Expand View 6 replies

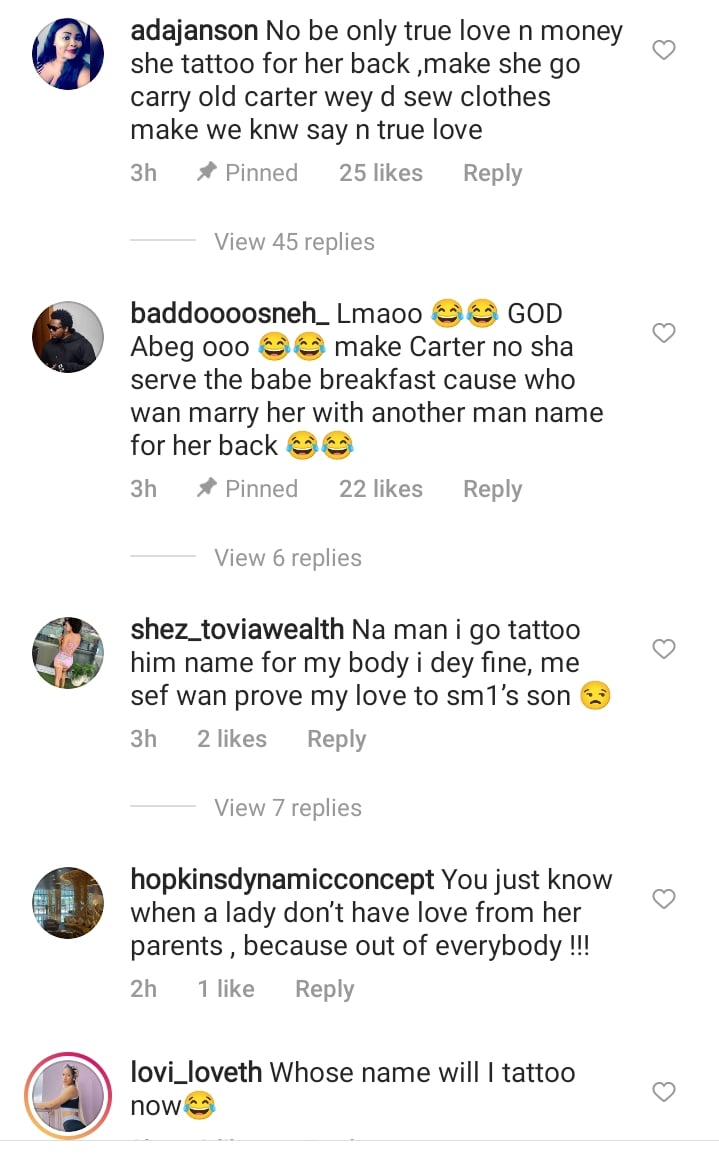288,558
